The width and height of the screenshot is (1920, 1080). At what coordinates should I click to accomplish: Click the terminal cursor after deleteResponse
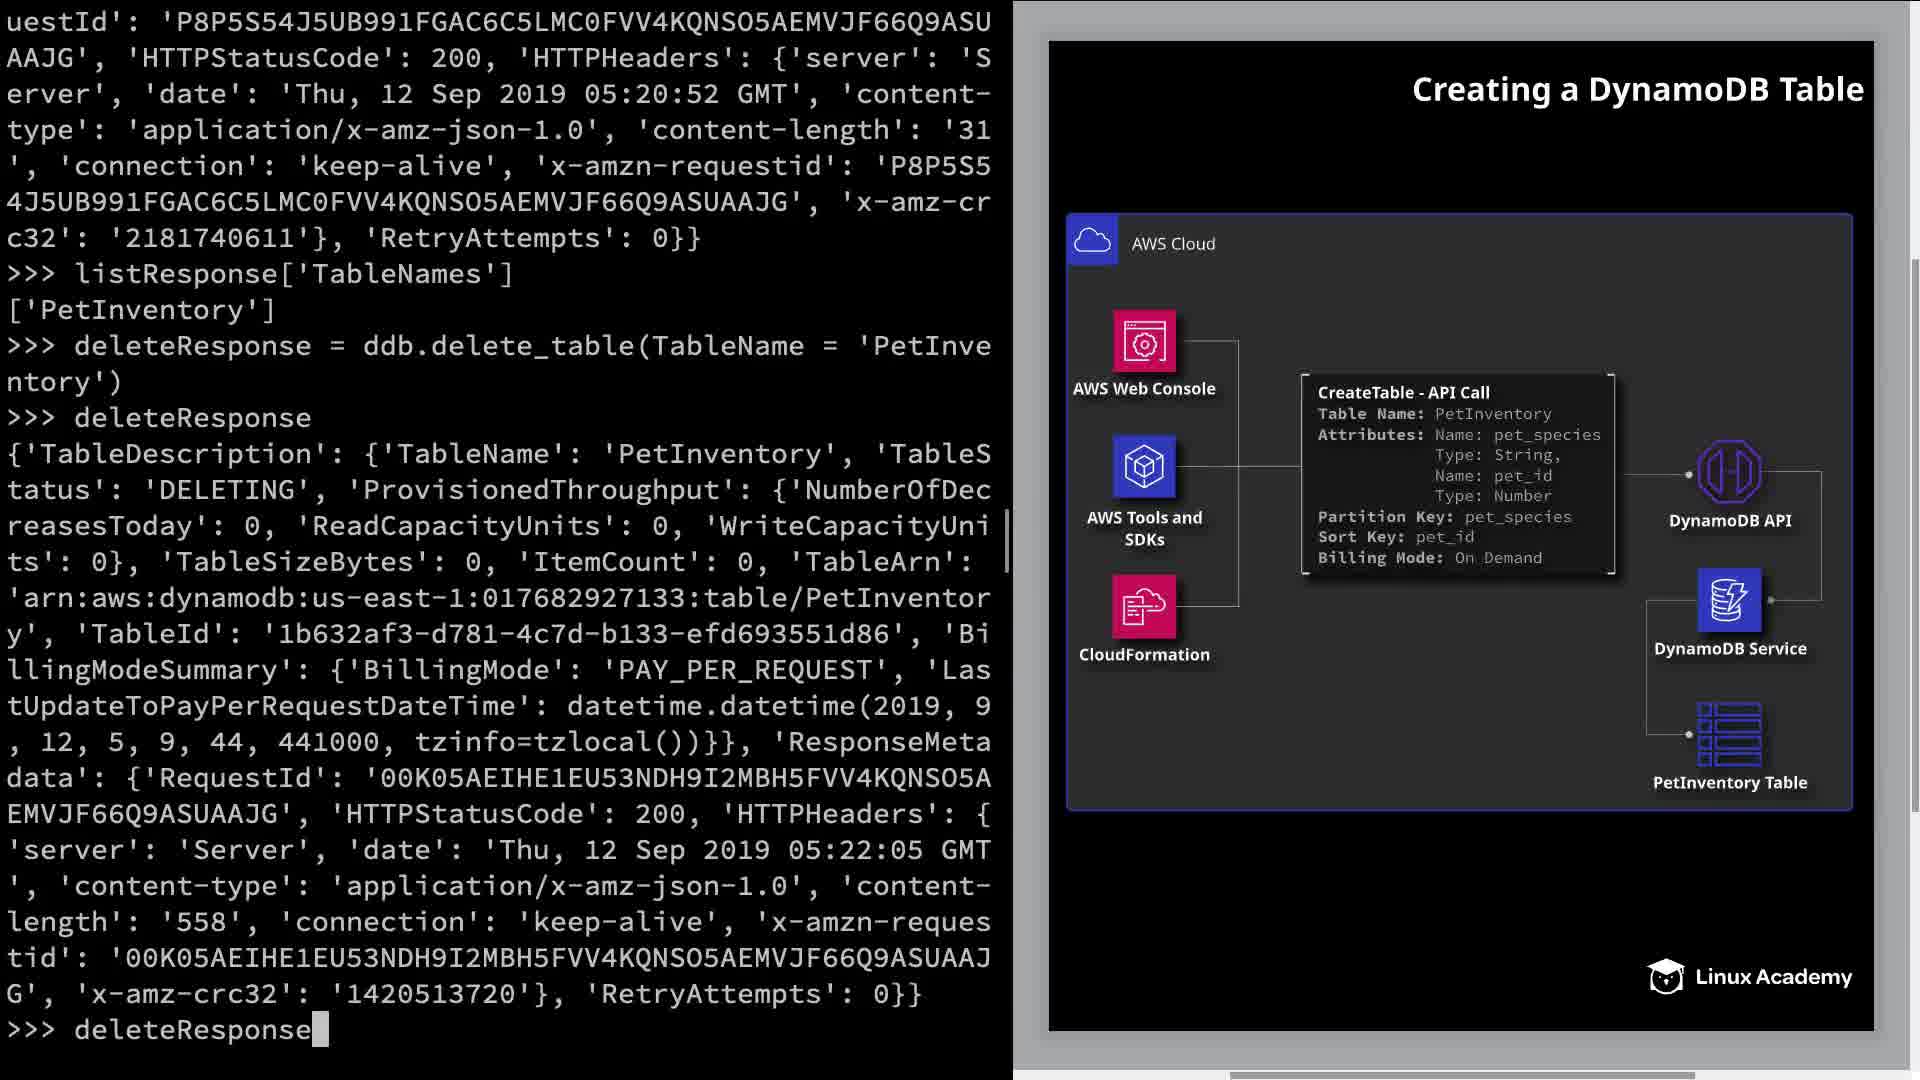320,1029
